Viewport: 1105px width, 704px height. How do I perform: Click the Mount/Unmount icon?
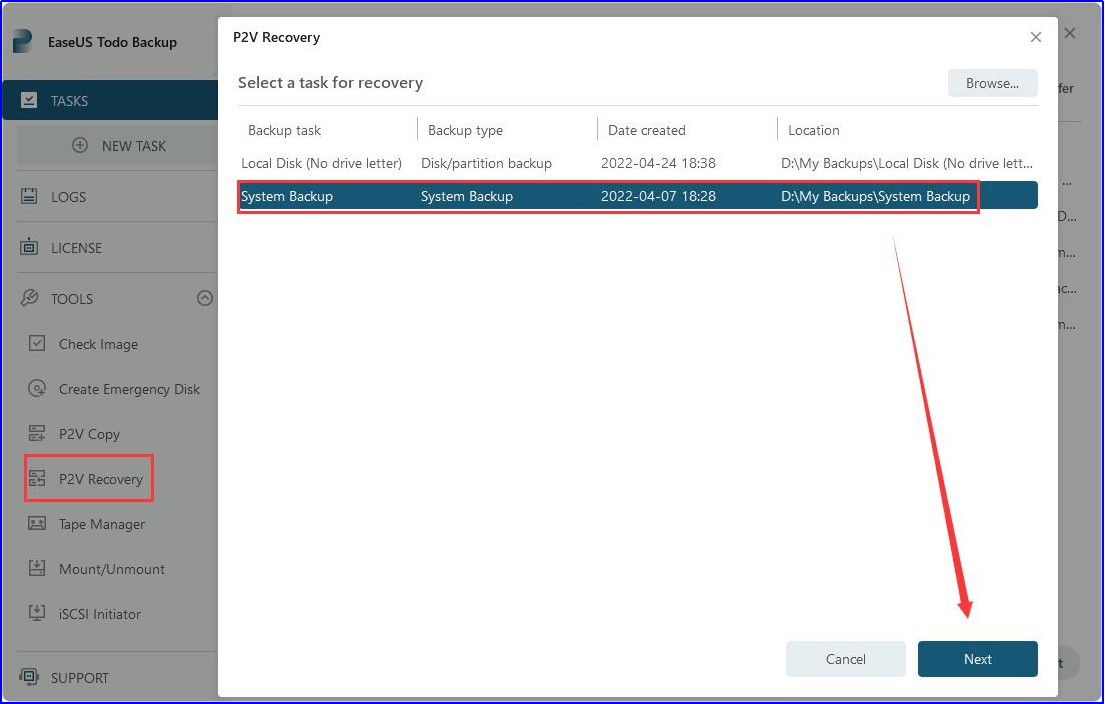pos(37,568)
